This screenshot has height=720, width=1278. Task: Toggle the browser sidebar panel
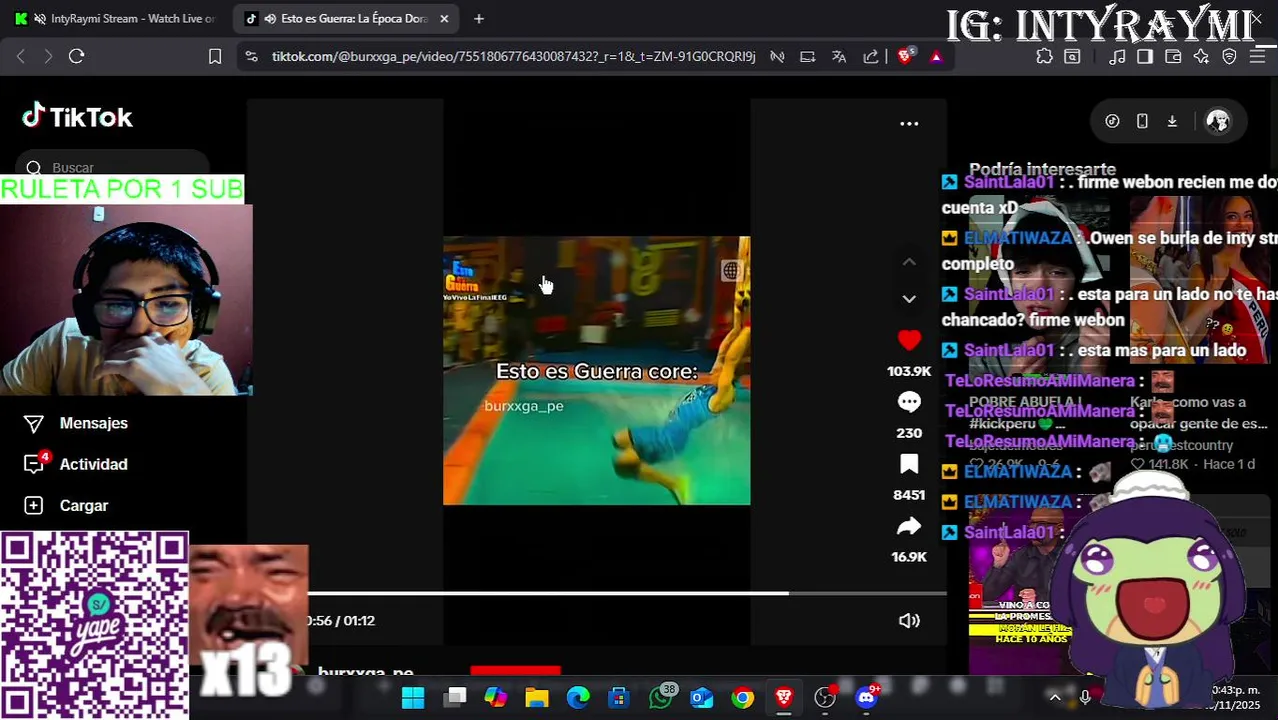click(x=1145, y=57)
